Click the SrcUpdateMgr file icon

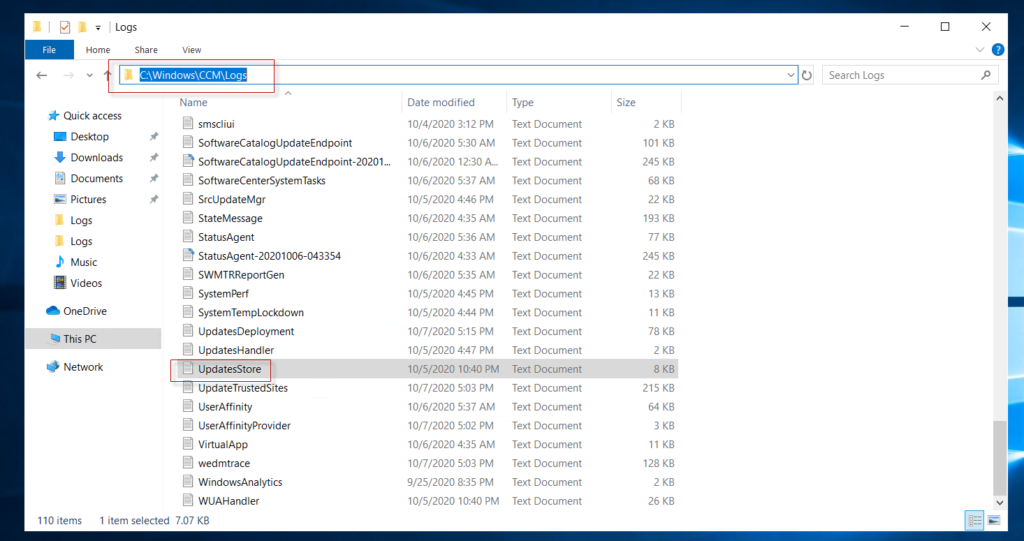pyautogui.click(x=188, y=199)
